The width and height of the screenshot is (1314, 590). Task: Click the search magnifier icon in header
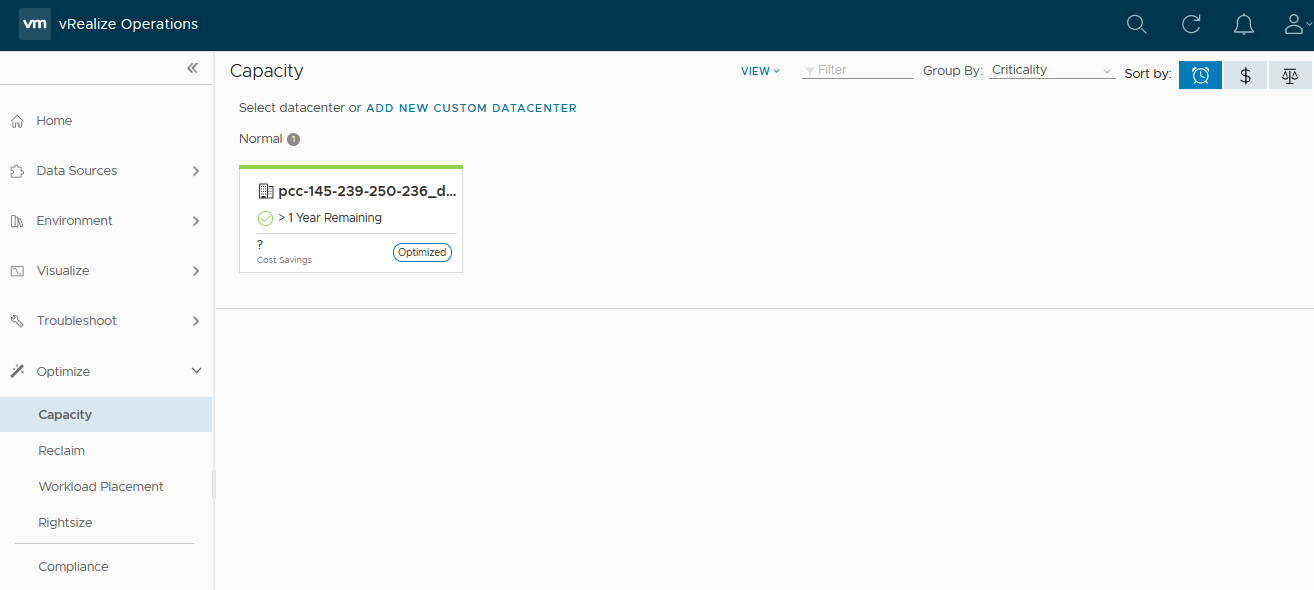[x=1136, y=24]
